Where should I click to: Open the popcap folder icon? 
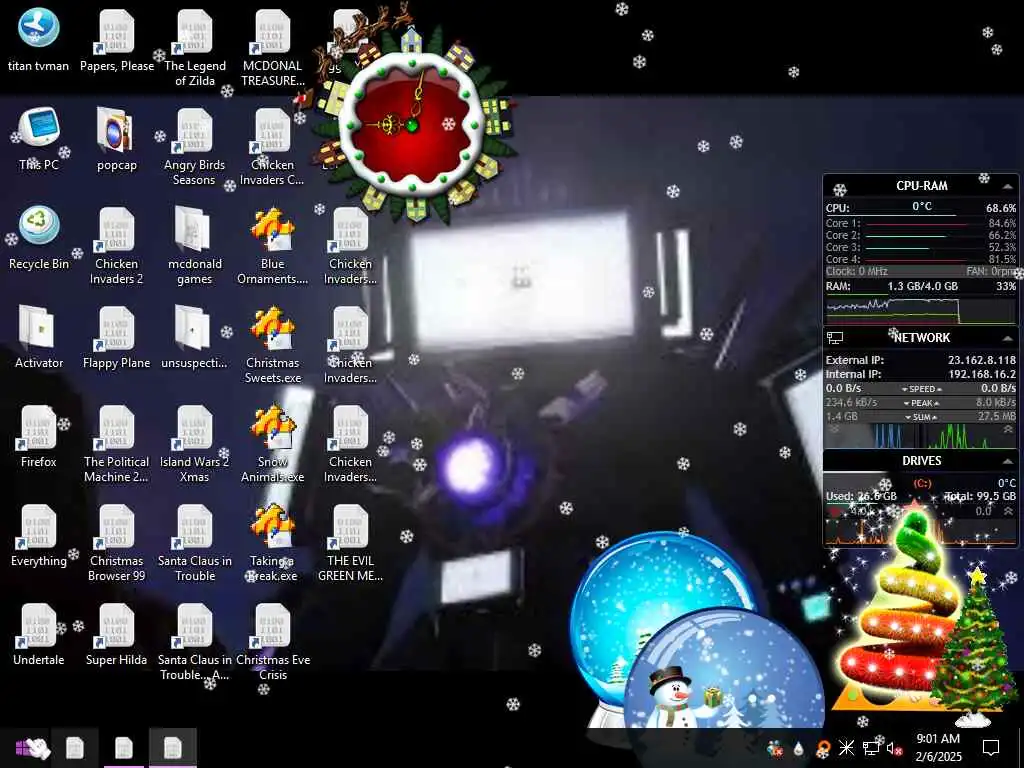pyautogui.click(x=117, y=140)
